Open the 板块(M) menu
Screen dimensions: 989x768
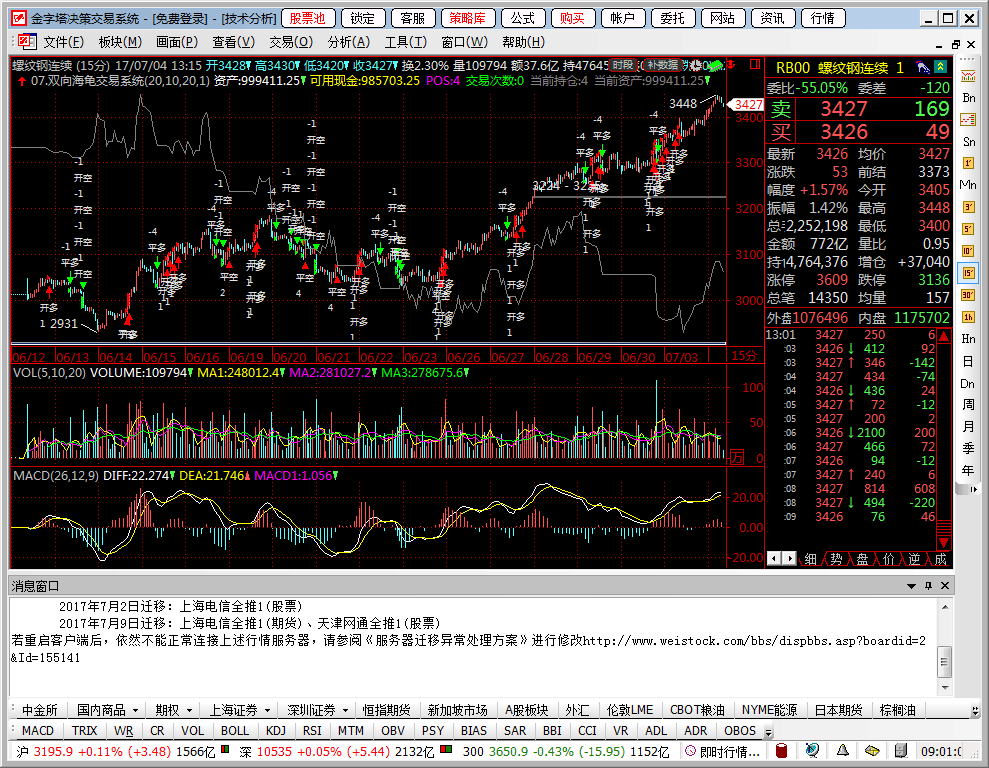tap(120, 42)
